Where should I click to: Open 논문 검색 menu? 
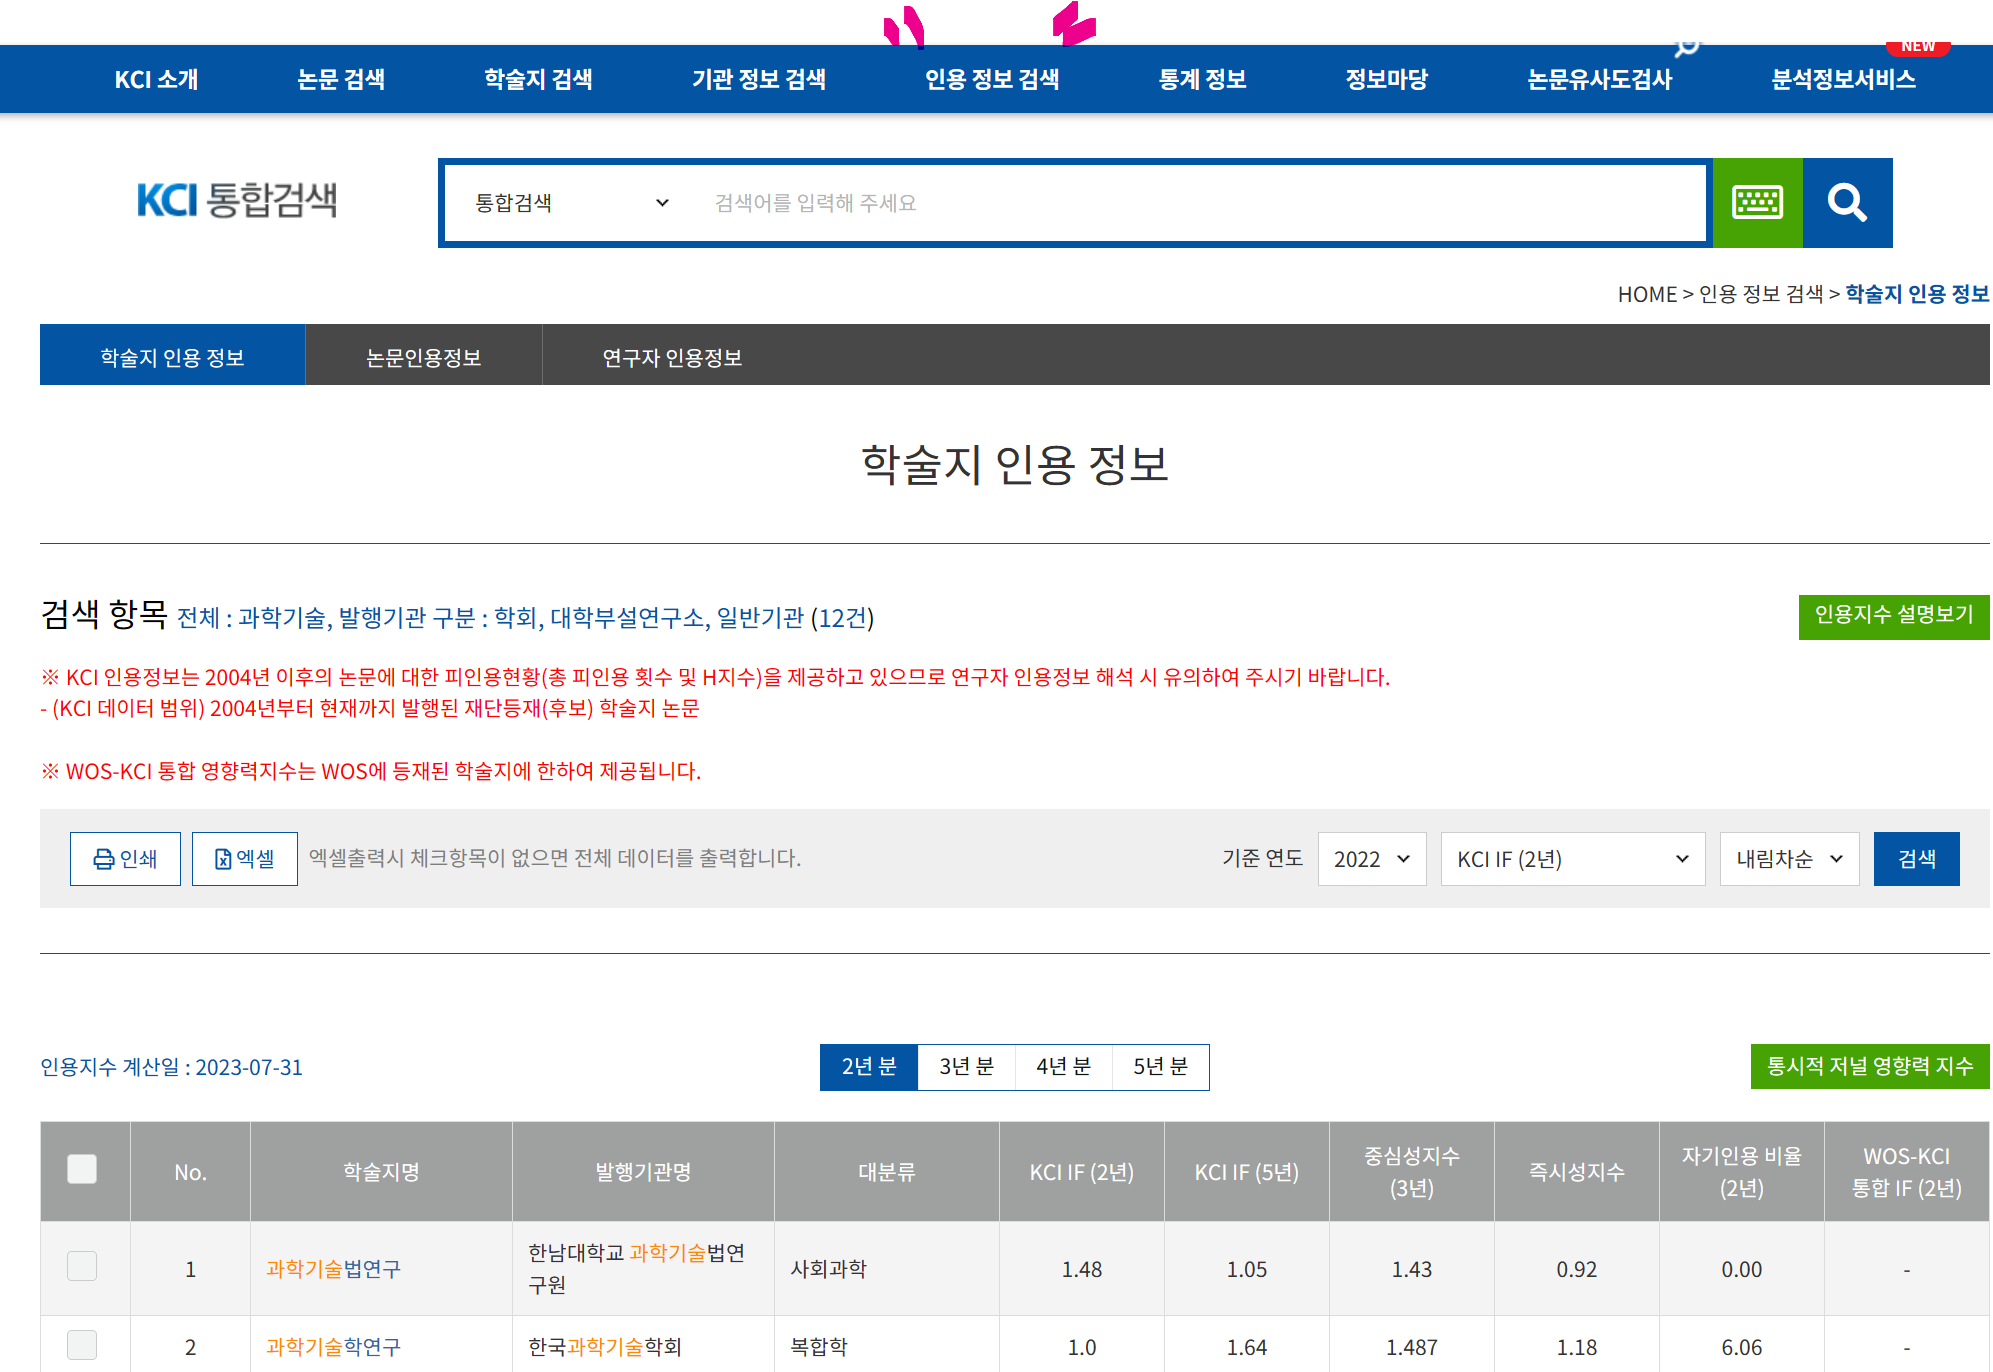coord(341,79)
